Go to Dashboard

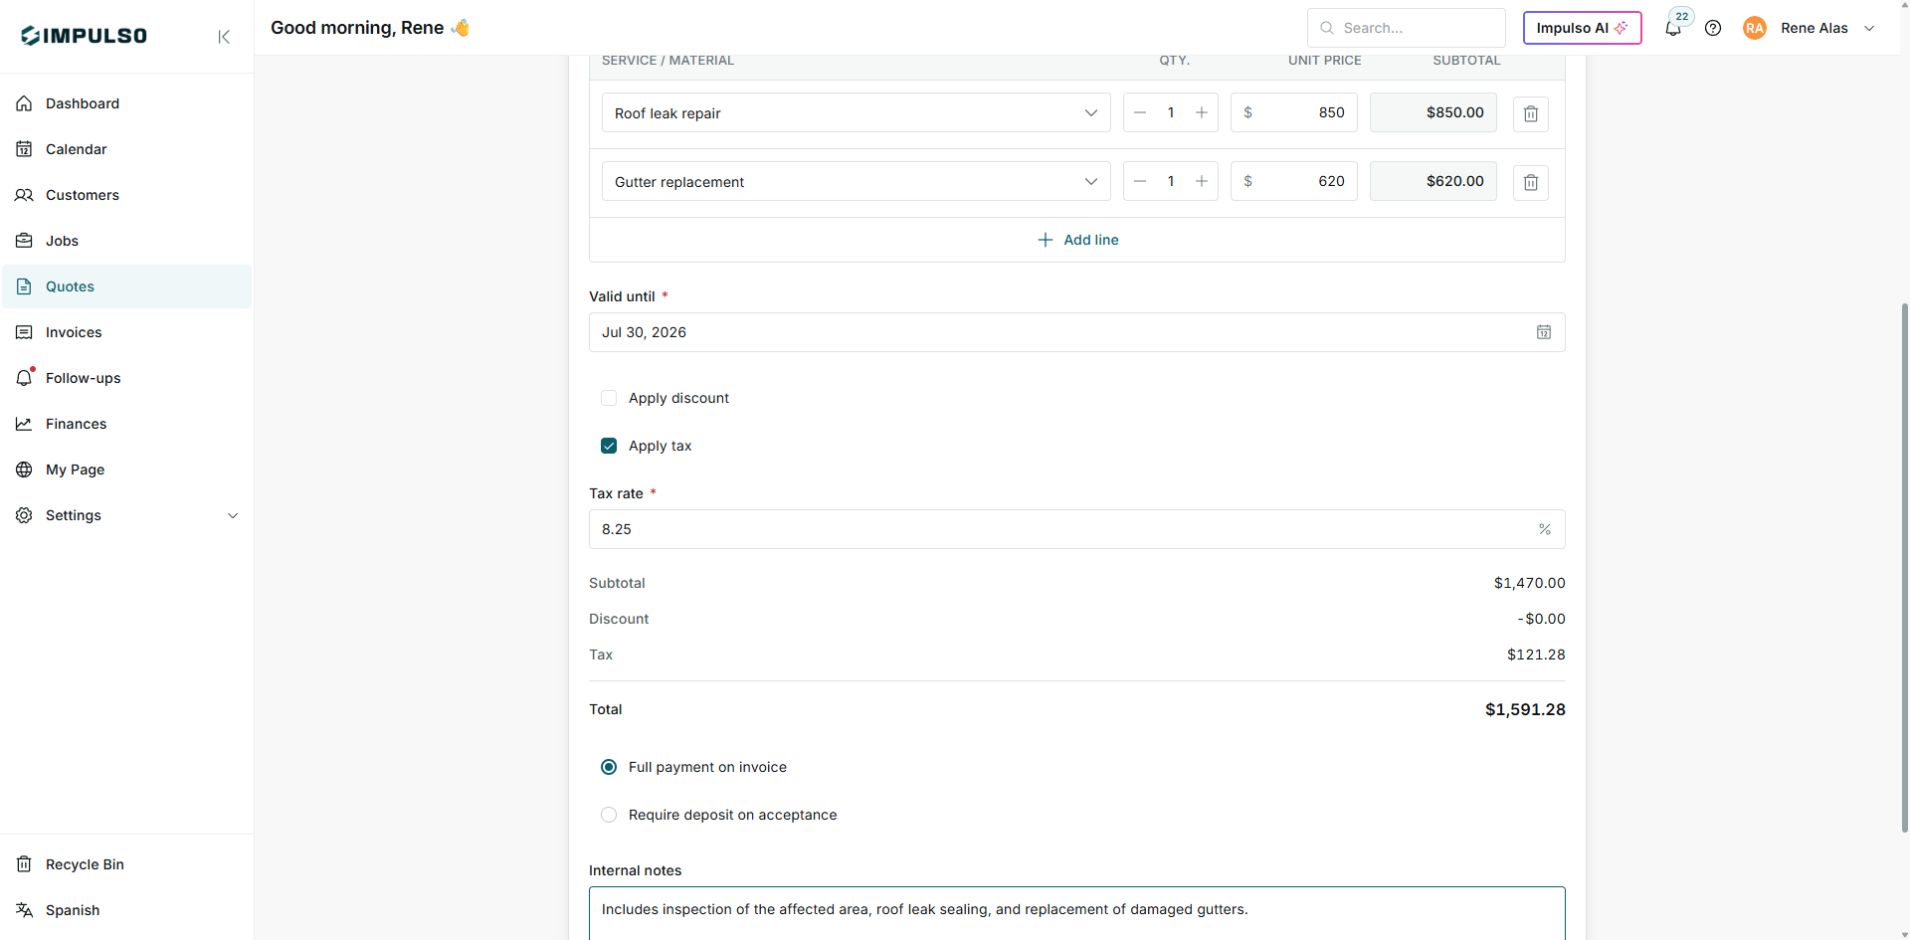[126, 103]
